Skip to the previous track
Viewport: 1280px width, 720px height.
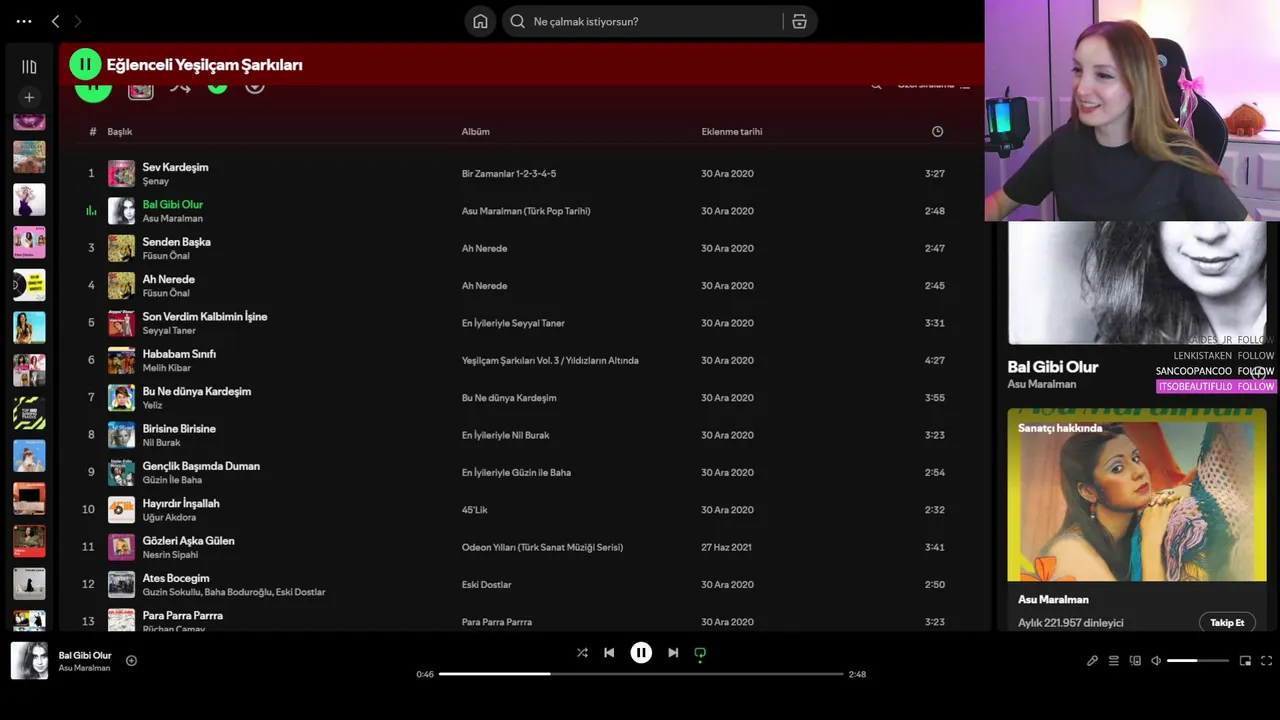point(609,653)
